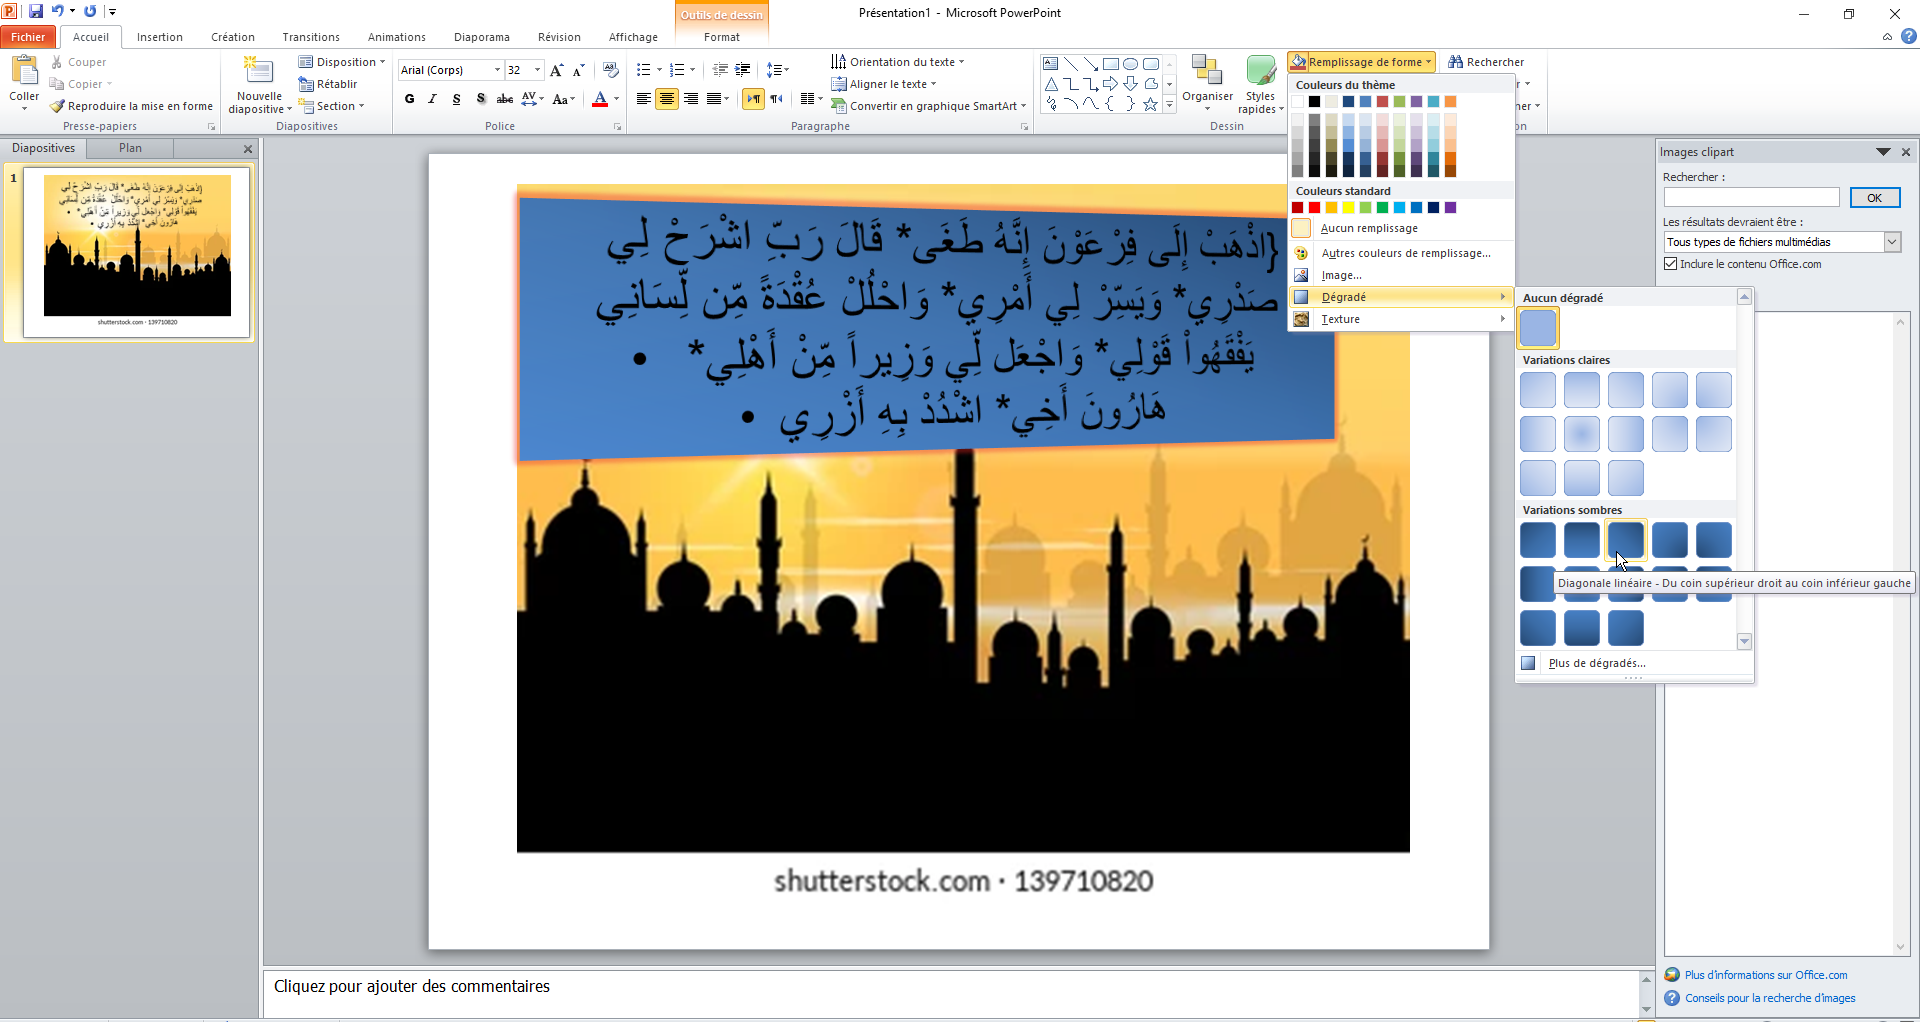The width and height of the screenshot is (1920, 1022).
Task: Open Plus d'informations sur Office.com link
Action: (1766, 975)
